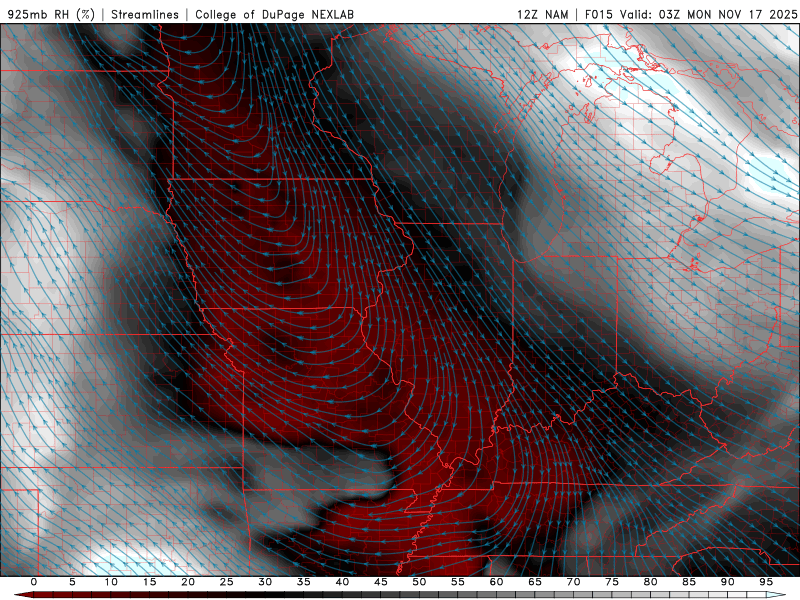Click the "50" colorbar tick label
The height and width of the screenshot is (600, 800).
pyautogui.click(x=419, y=582)
